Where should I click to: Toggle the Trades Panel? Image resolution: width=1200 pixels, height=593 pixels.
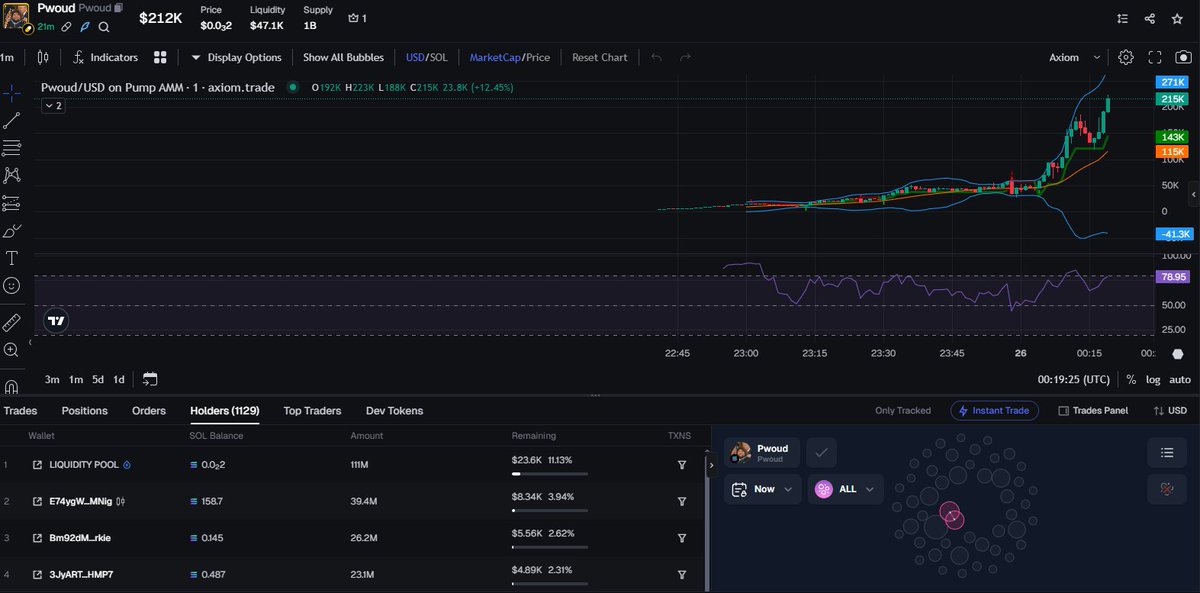pos(1093,411)
